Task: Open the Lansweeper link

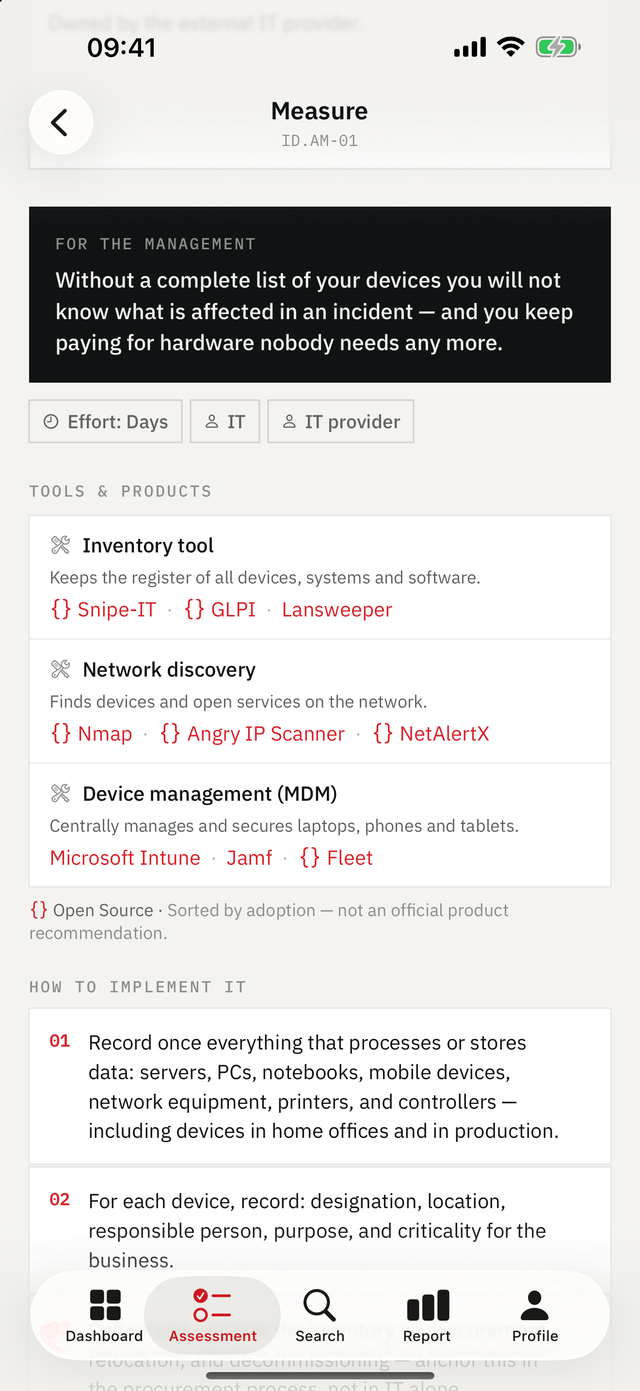Action: [x=337, y=609]
